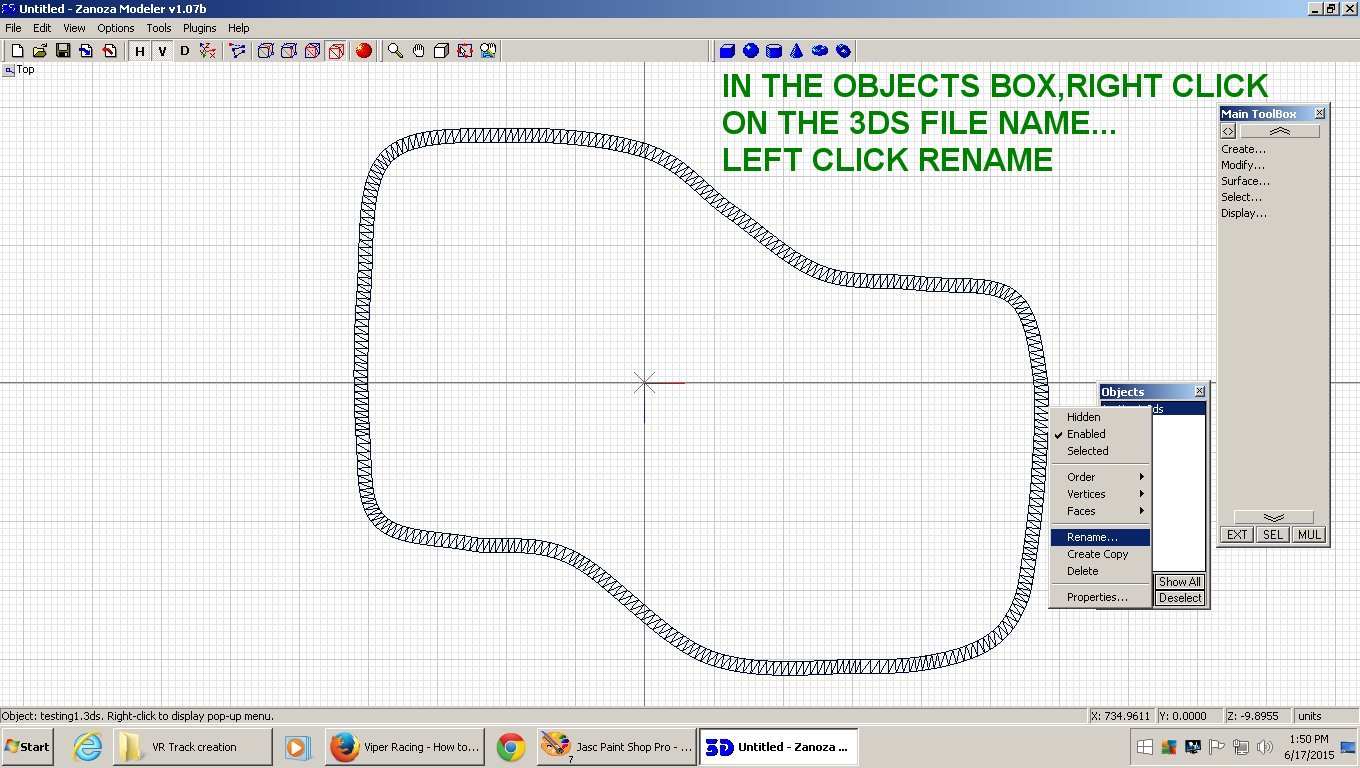
Task: Click the Show All button
Action: point(1180,582)
